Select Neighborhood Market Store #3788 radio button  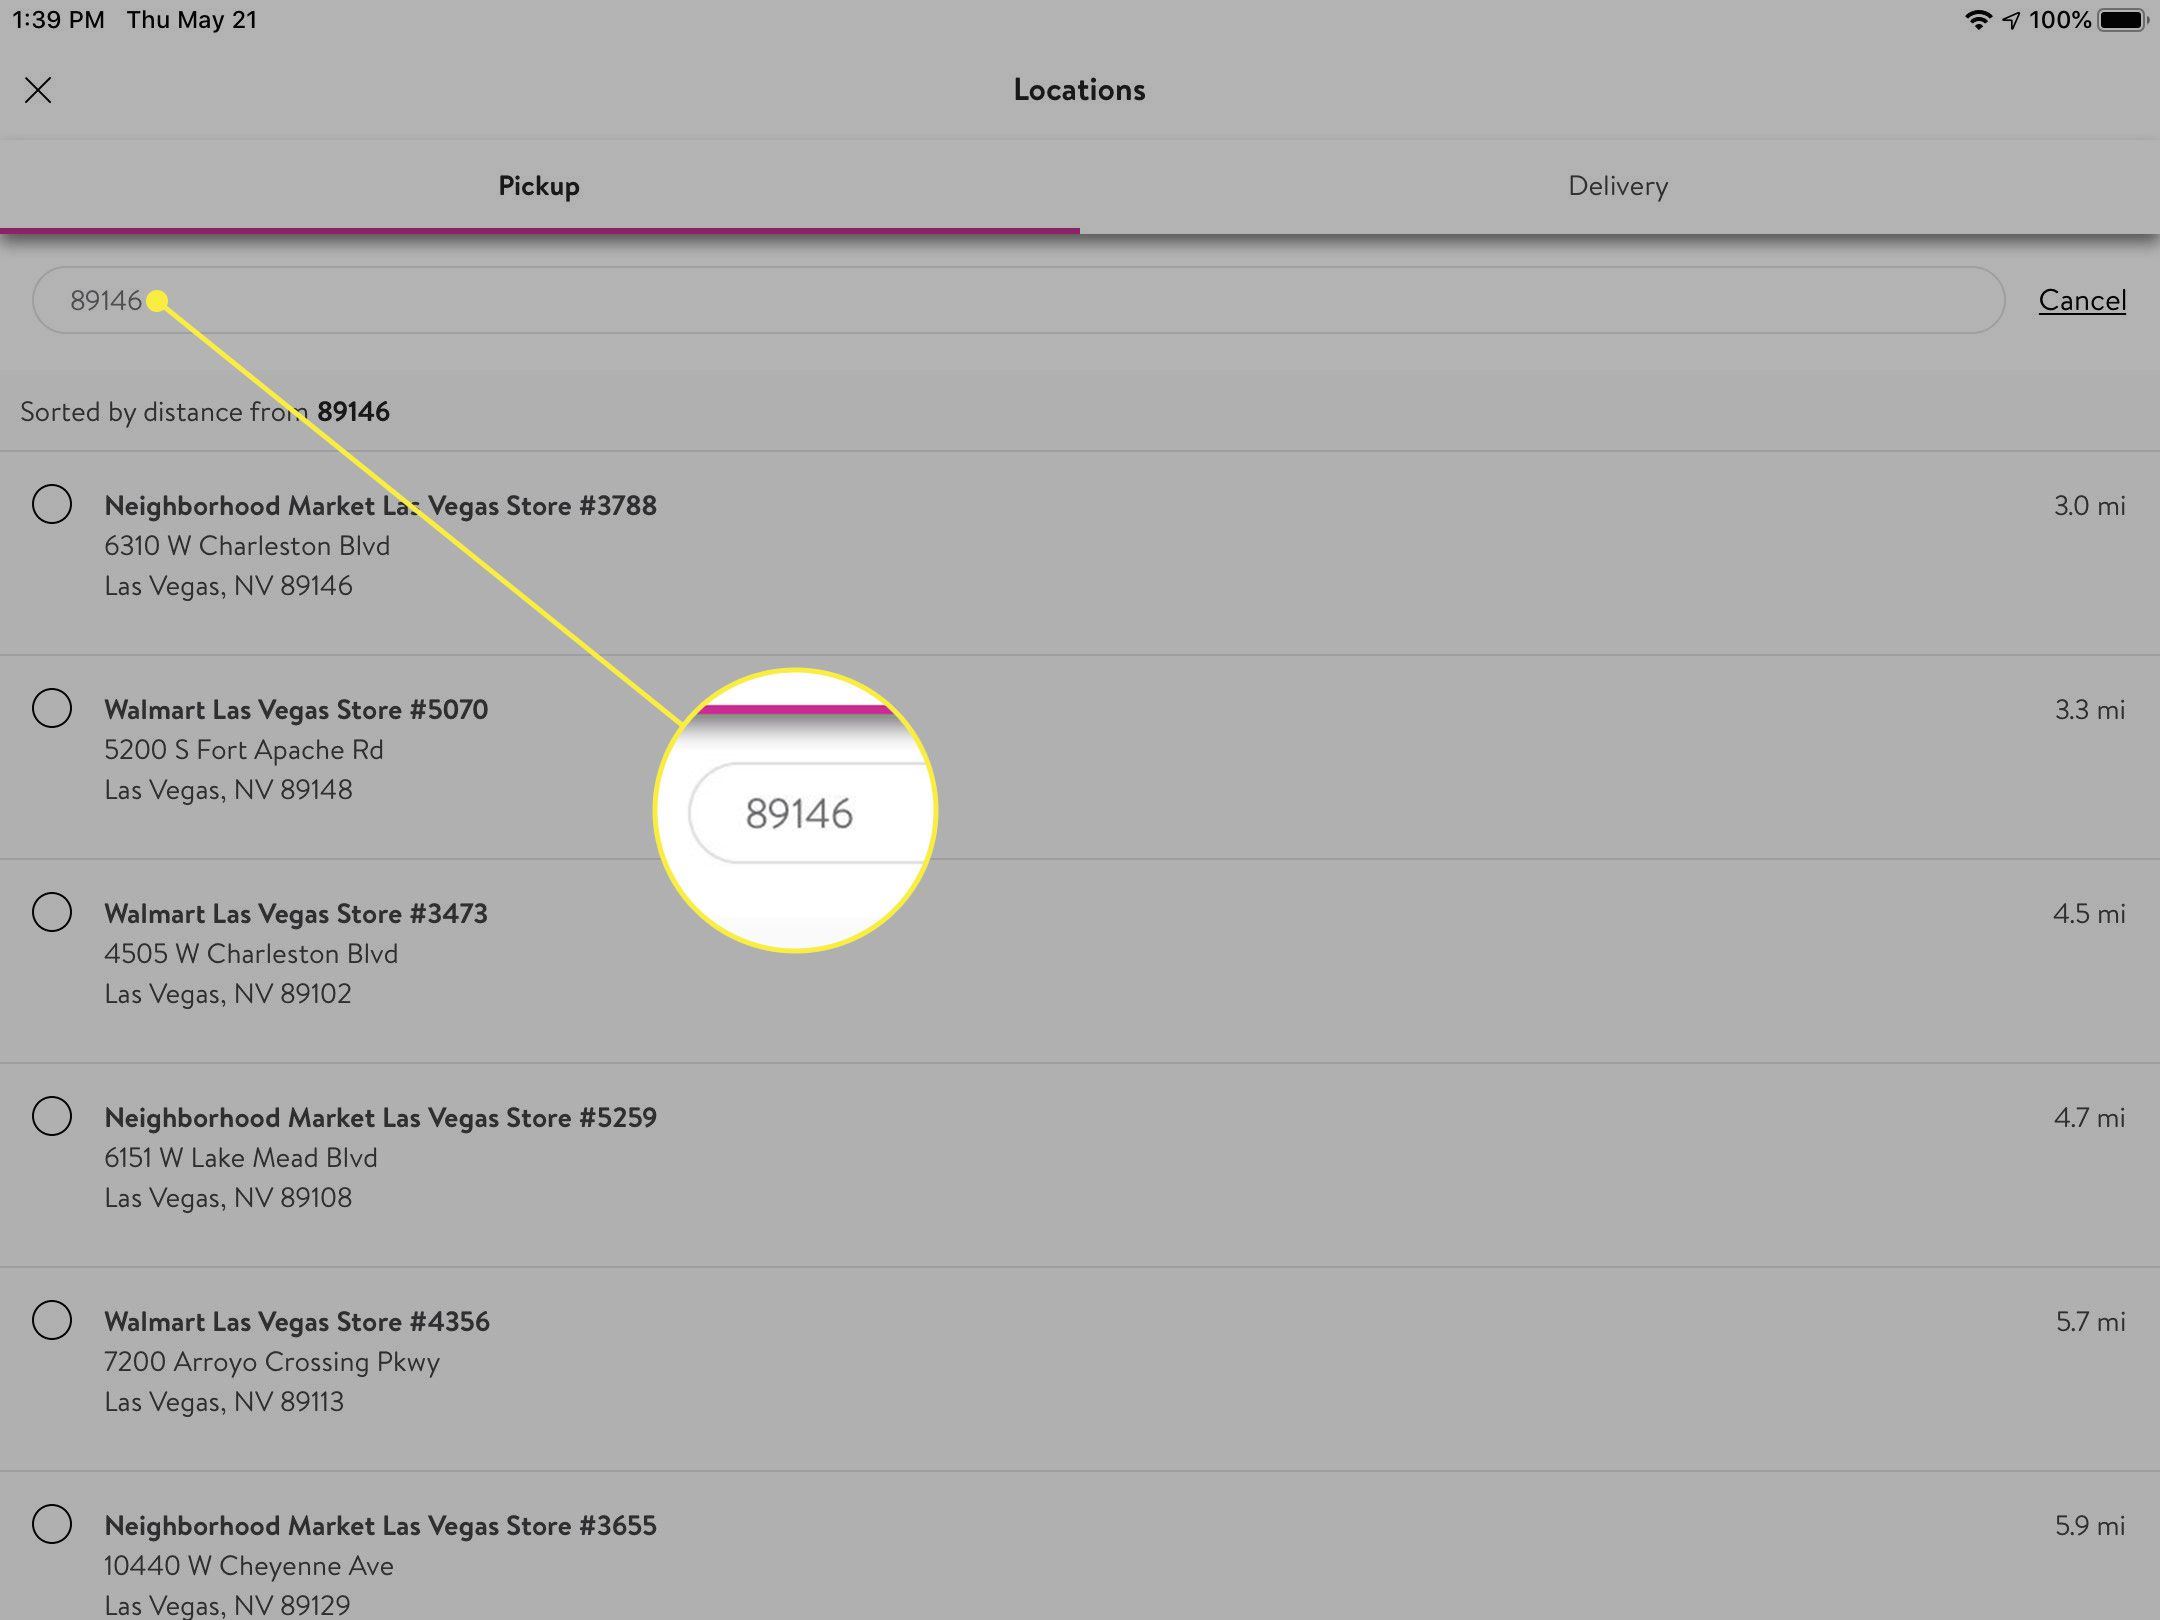tap(52, 504)
